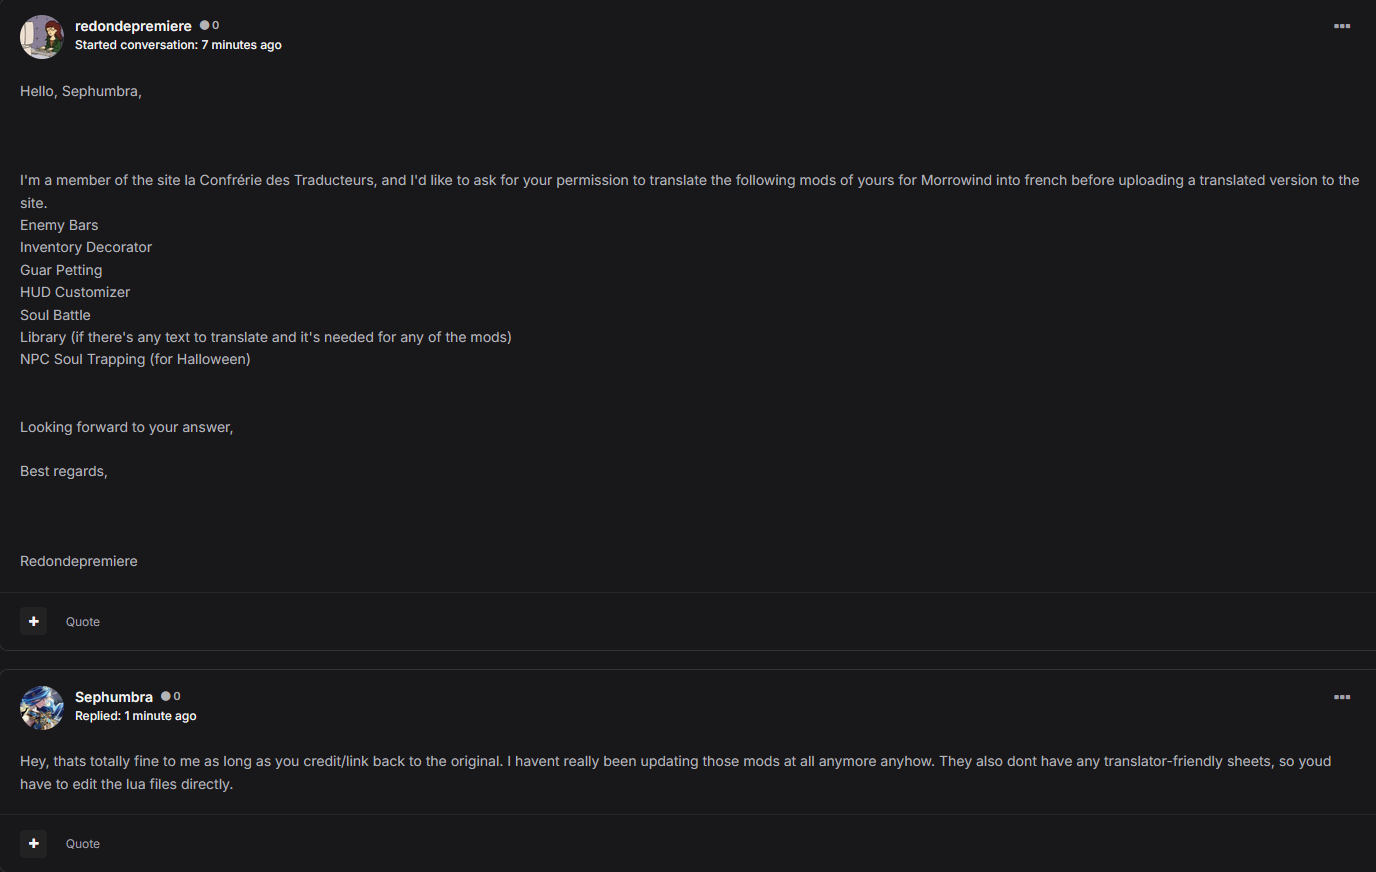The image size is (1376, 872).
Task: Toggle multi-quote plus on redondepremiere's message
Action: [x=34, y=621]
